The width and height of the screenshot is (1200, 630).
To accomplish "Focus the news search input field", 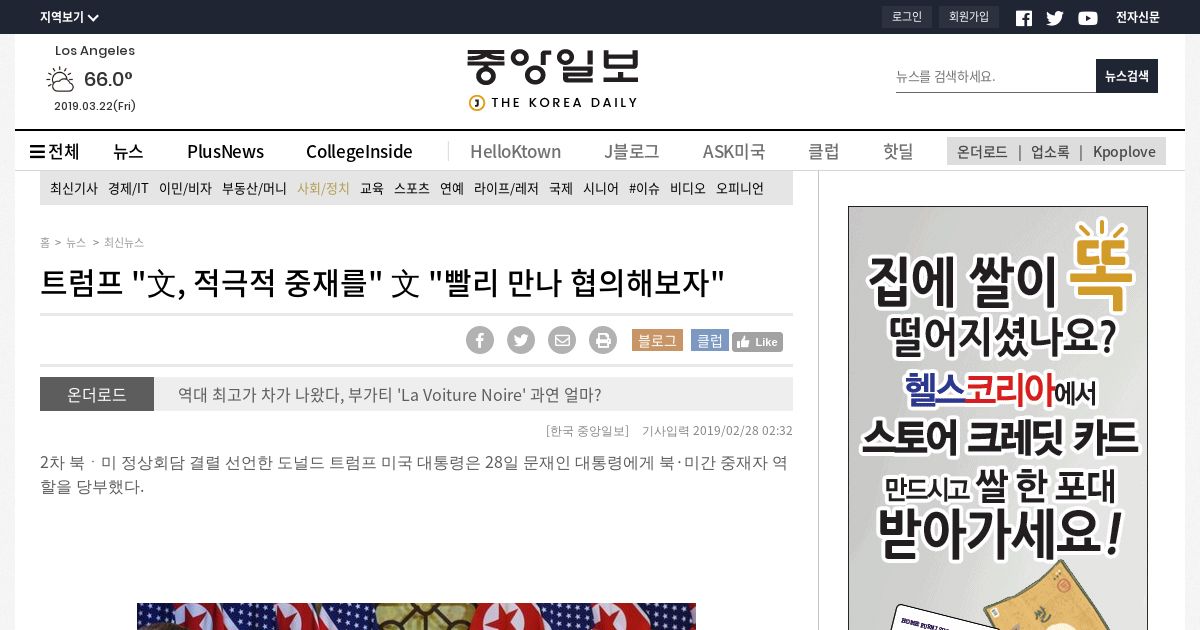I will tap(995, 76).
